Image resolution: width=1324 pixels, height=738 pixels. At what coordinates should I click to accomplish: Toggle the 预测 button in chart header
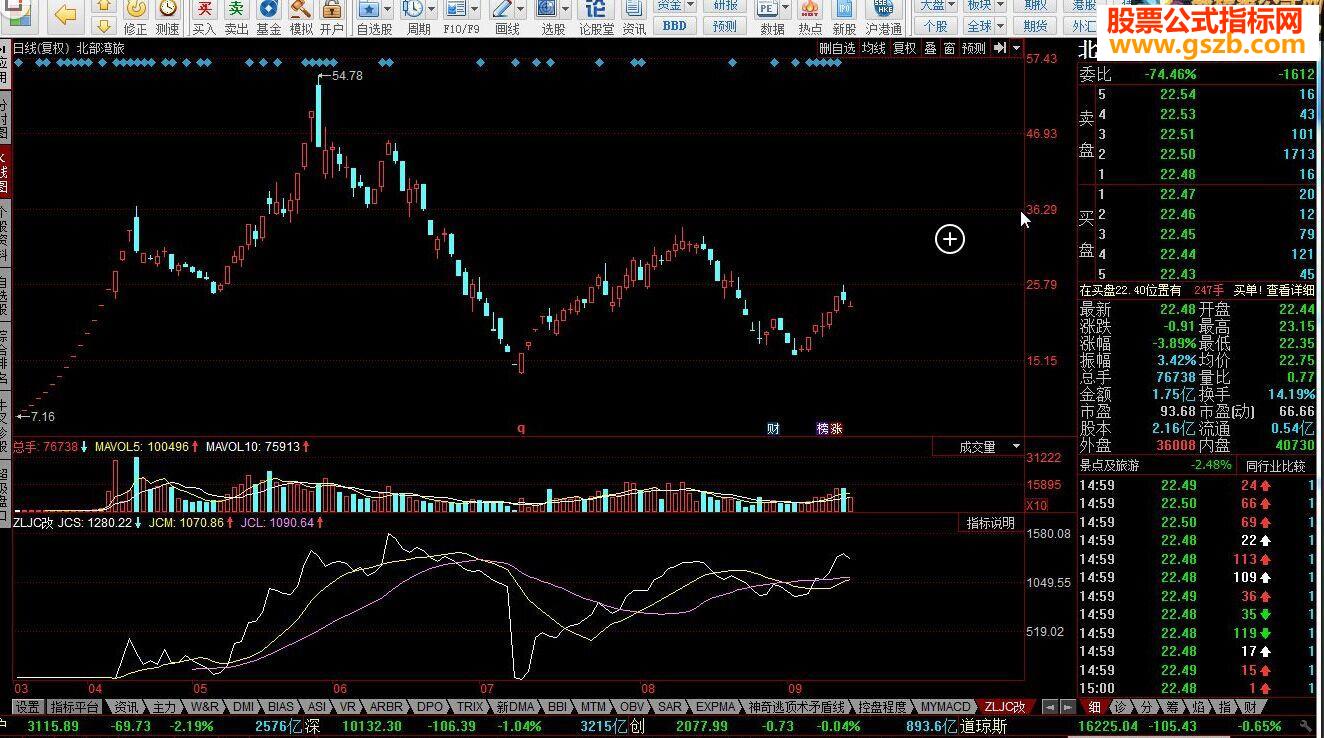[x=973, y=48]
